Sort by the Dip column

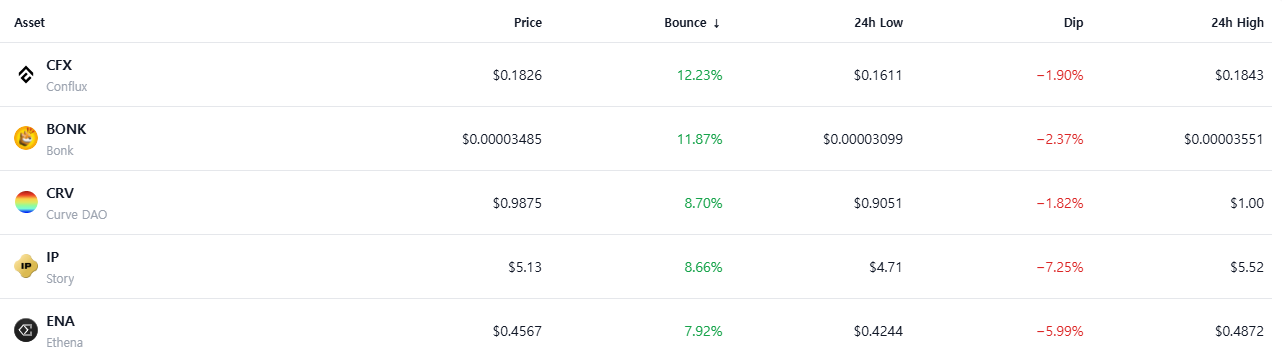point(1073,22)
